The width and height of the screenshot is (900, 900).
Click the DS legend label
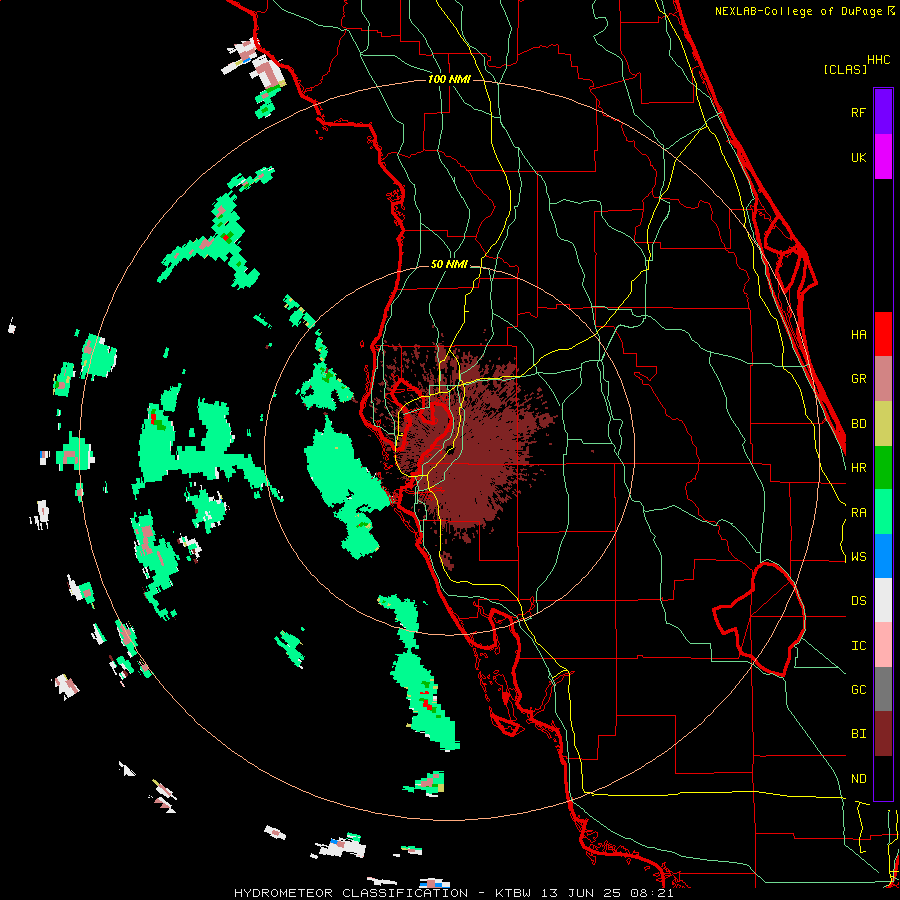click(858, 601)
